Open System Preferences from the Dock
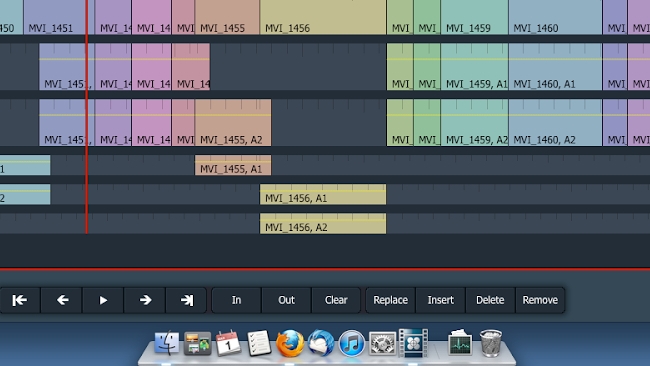Viewport: 650px width, 366px height. (x=382, y=343)
